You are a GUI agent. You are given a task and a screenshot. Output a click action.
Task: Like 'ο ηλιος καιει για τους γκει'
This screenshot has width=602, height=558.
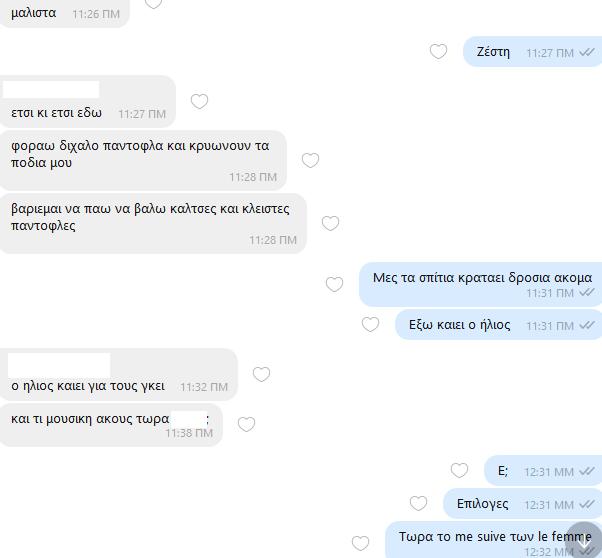click(261, 374)
